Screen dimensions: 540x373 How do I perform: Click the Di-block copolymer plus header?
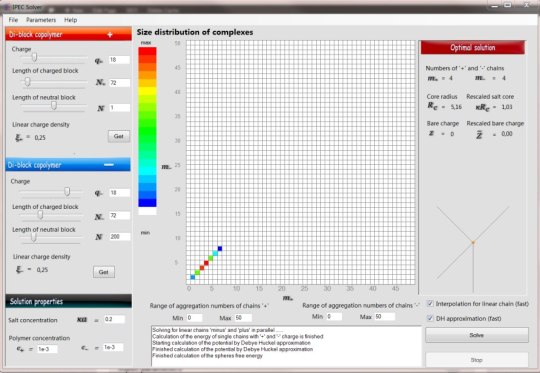pos(68,34)
